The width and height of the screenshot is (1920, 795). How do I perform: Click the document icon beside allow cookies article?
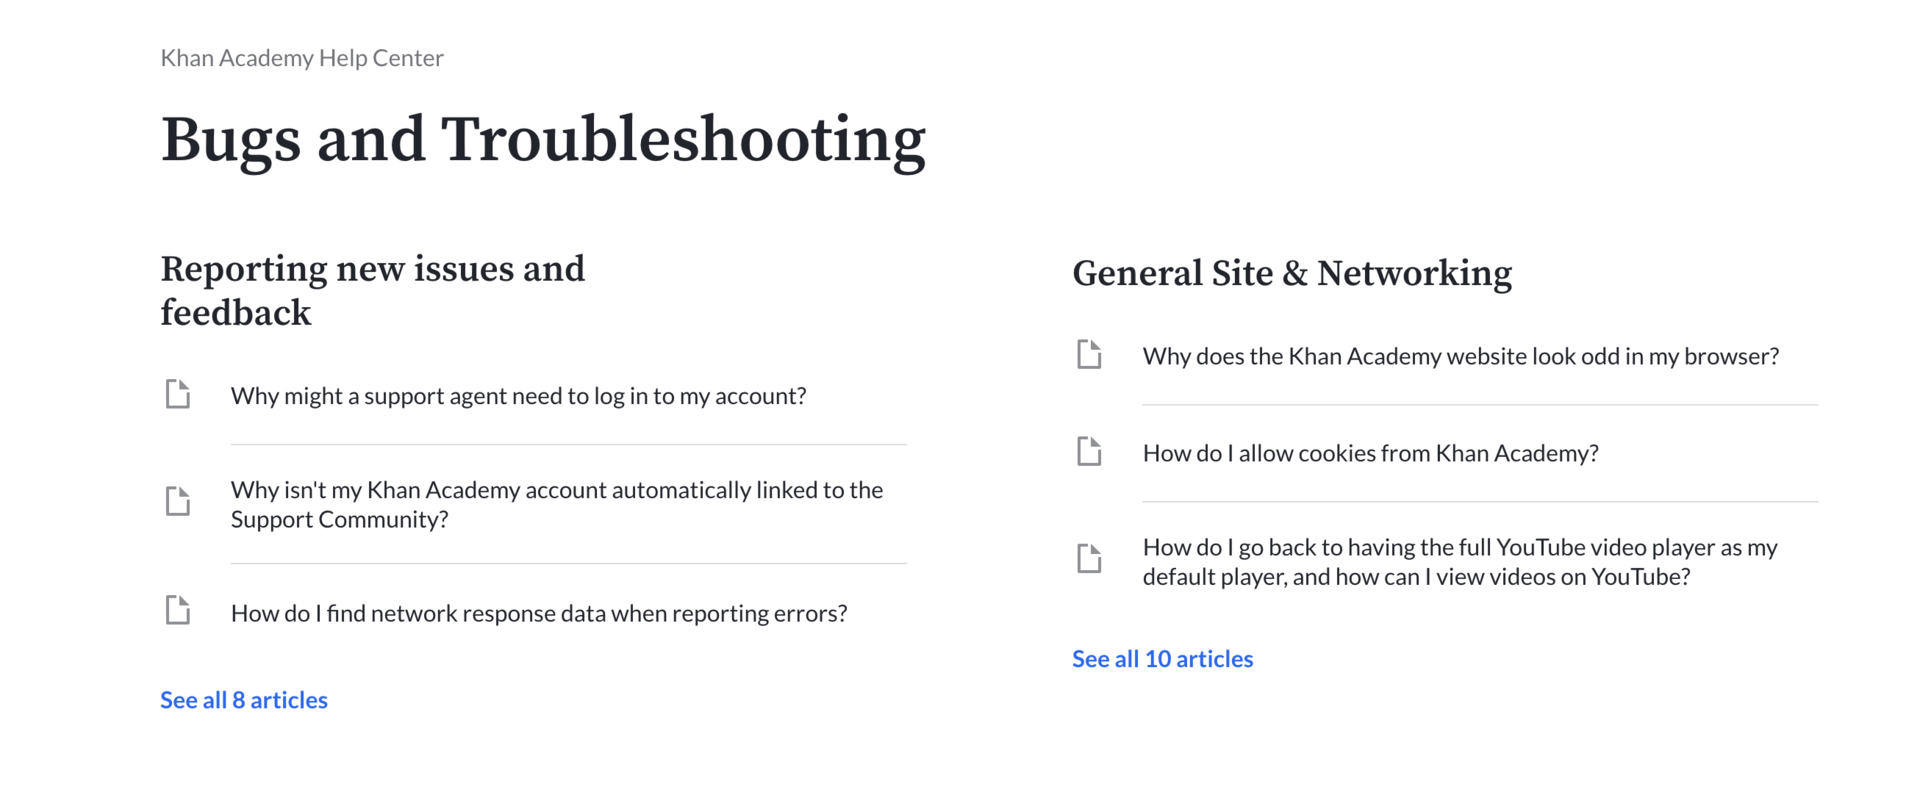(x=1089, y=451)
